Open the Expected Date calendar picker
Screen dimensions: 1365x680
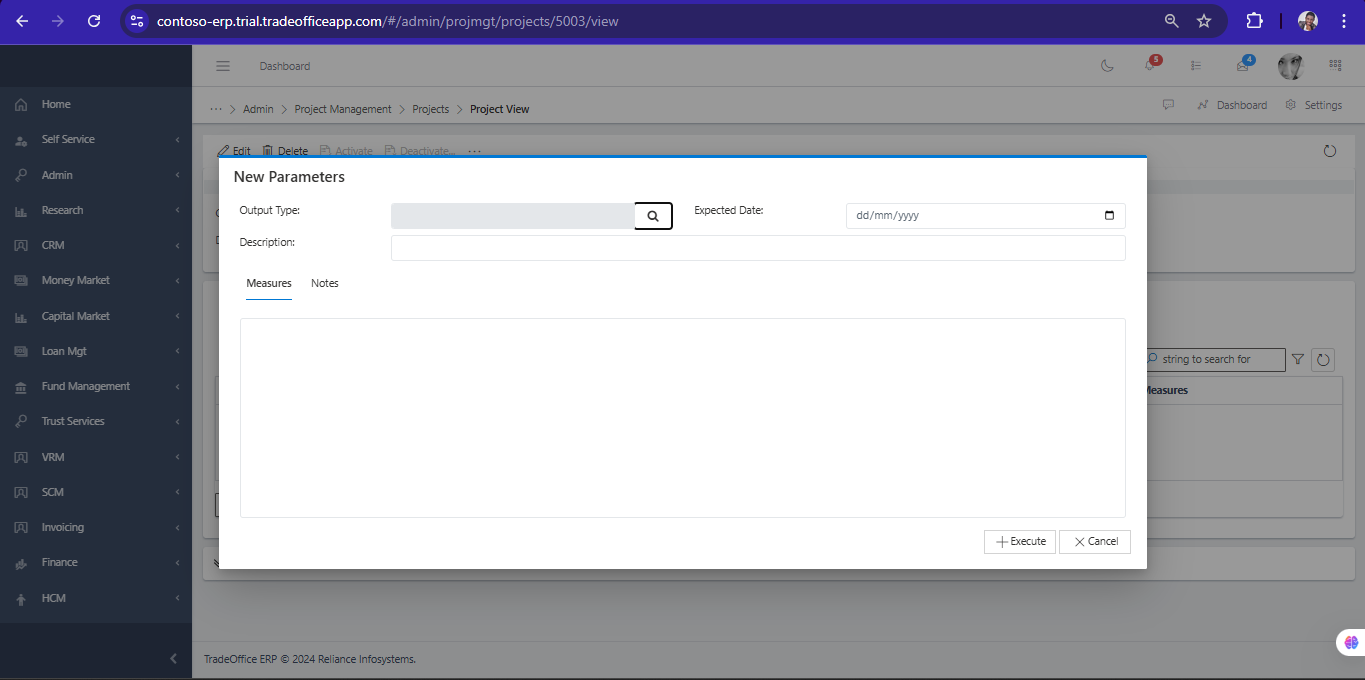pos(1109,216)
